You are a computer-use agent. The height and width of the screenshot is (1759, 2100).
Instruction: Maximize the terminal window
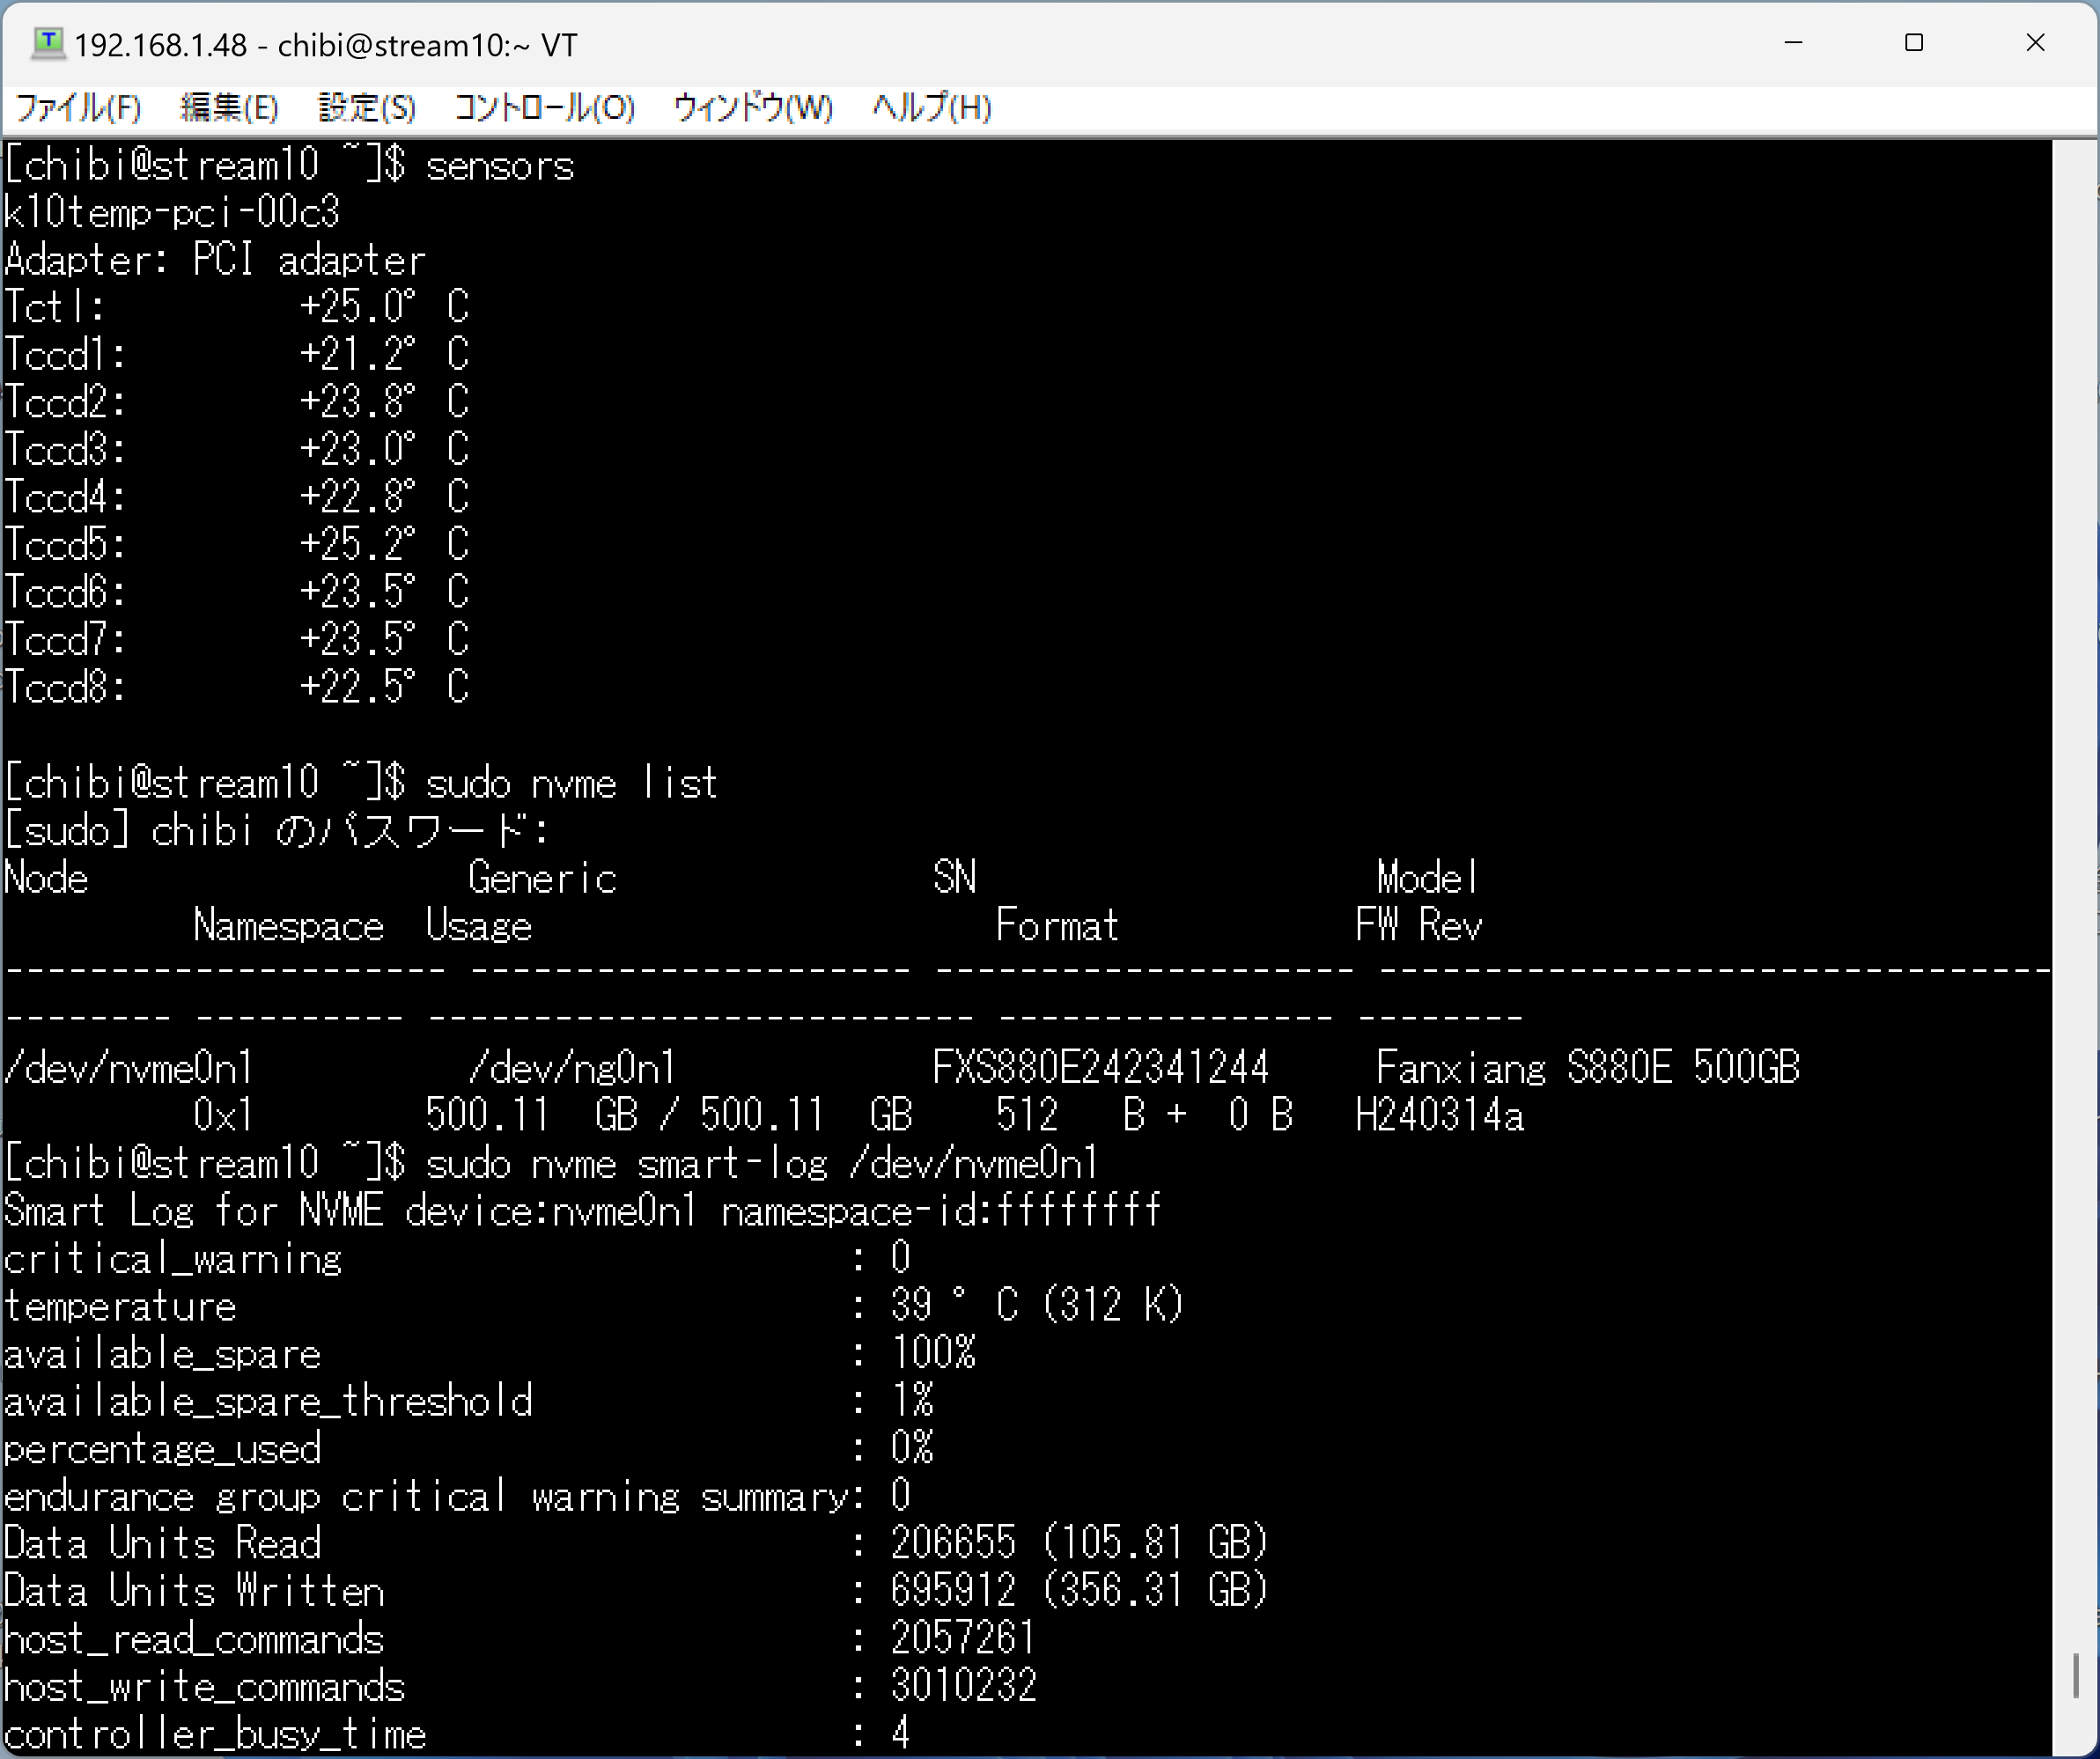1913,43
